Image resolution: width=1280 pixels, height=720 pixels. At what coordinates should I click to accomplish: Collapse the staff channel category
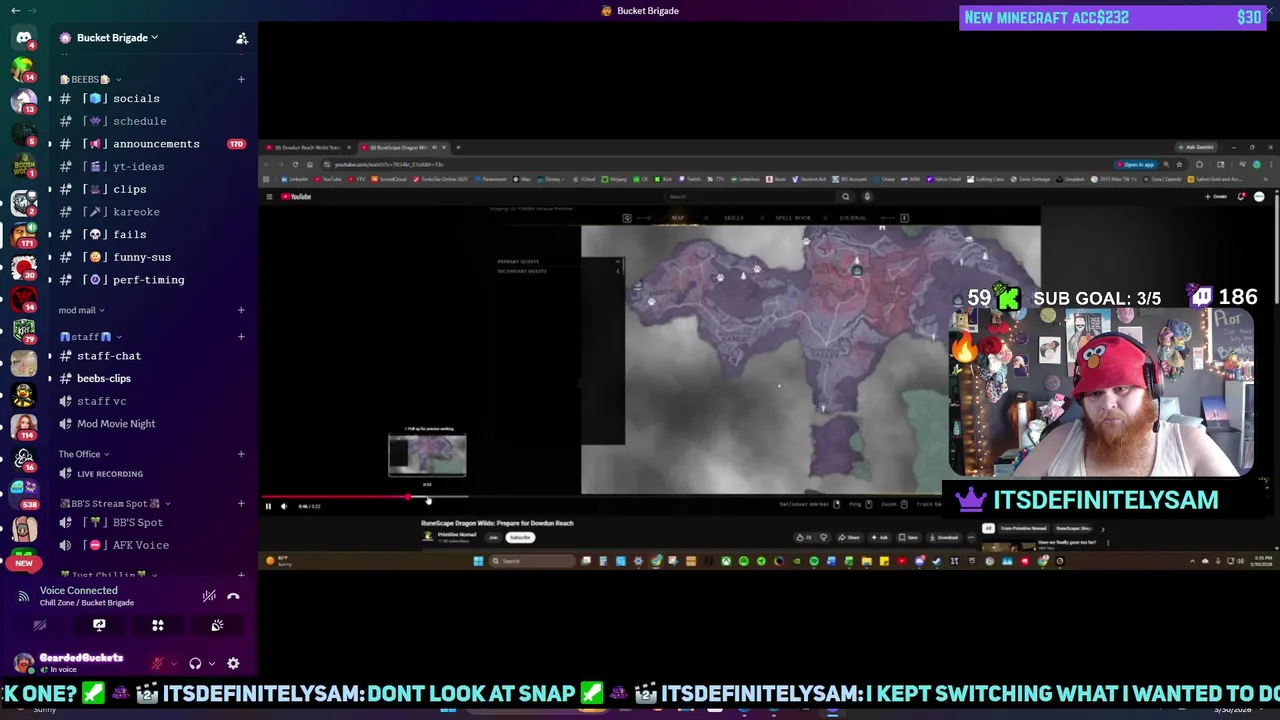pyautogui.click(x=91, y=337)
